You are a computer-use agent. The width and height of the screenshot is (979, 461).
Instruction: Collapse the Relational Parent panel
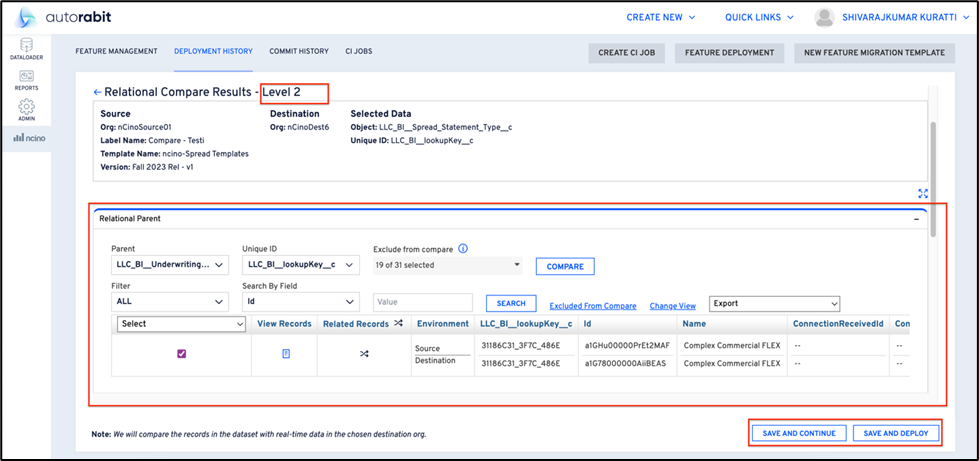[x=916, y=218]
